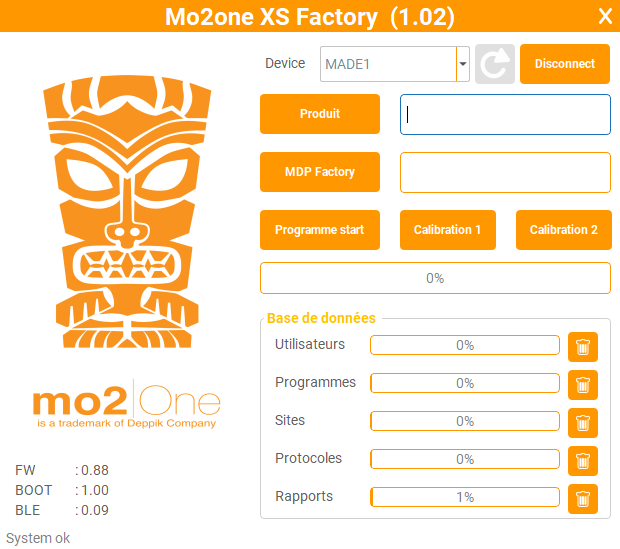Erase Sites database via trash icon
The height and width of the screenshot is (549, 620).
(583, 423)
